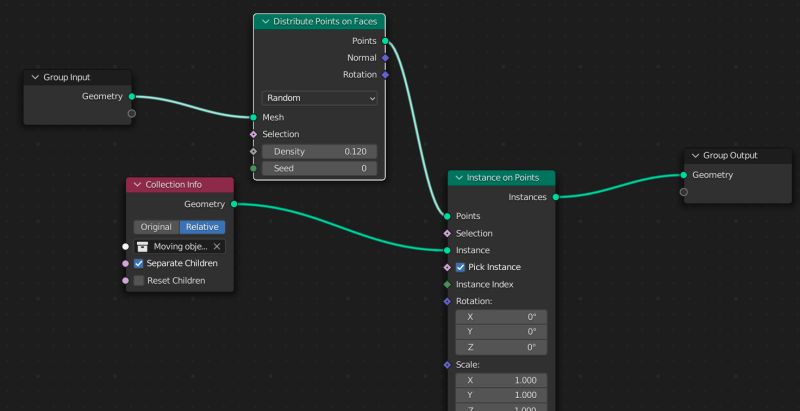Screen dimensions: 800x411
Task: Click the Scale input socket
Action: [x=447, y=365]
